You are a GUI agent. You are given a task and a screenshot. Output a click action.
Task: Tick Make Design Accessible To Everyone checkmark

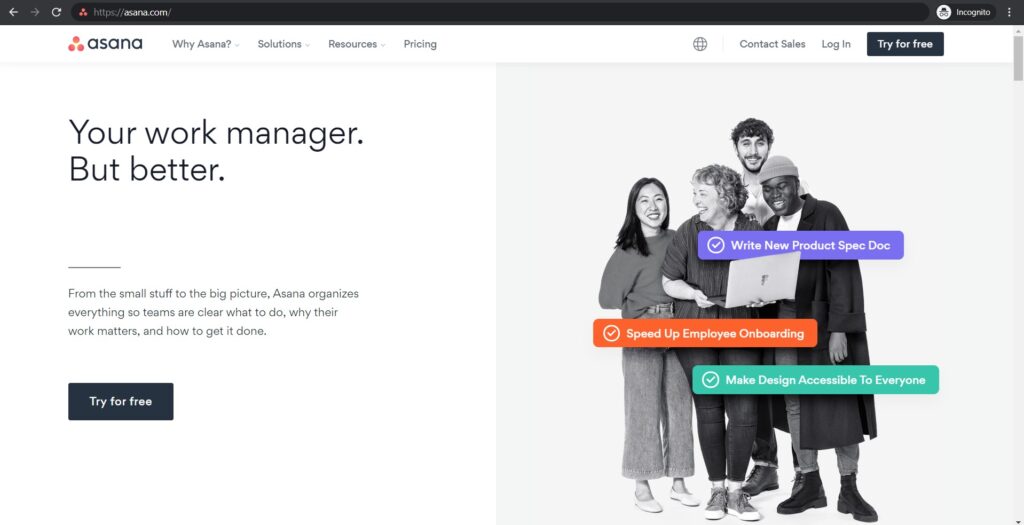710,380
